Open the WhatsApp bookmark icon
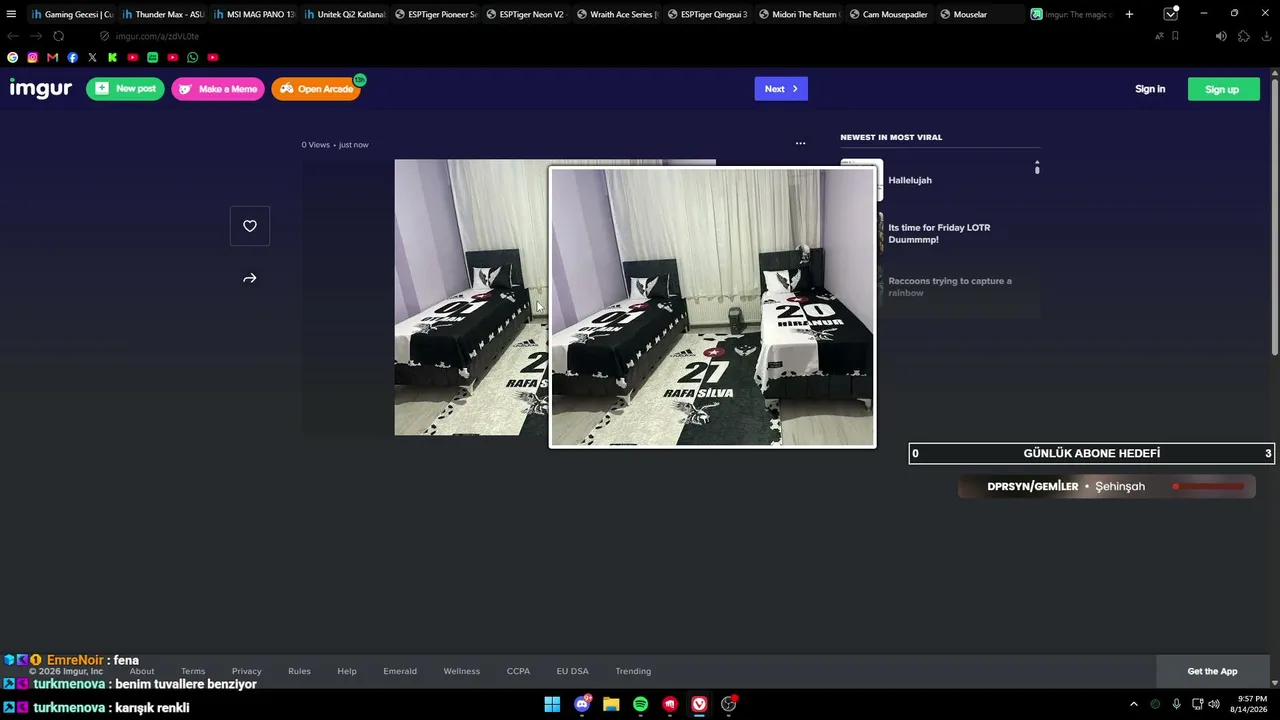1280x720 pixels. coord(192,58)
